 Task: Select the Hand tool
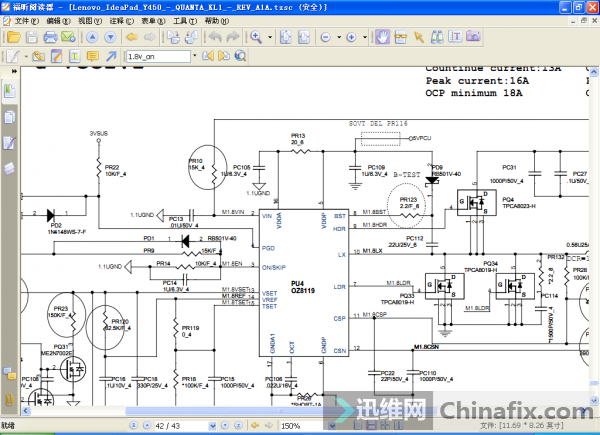[x=382, y=37]
